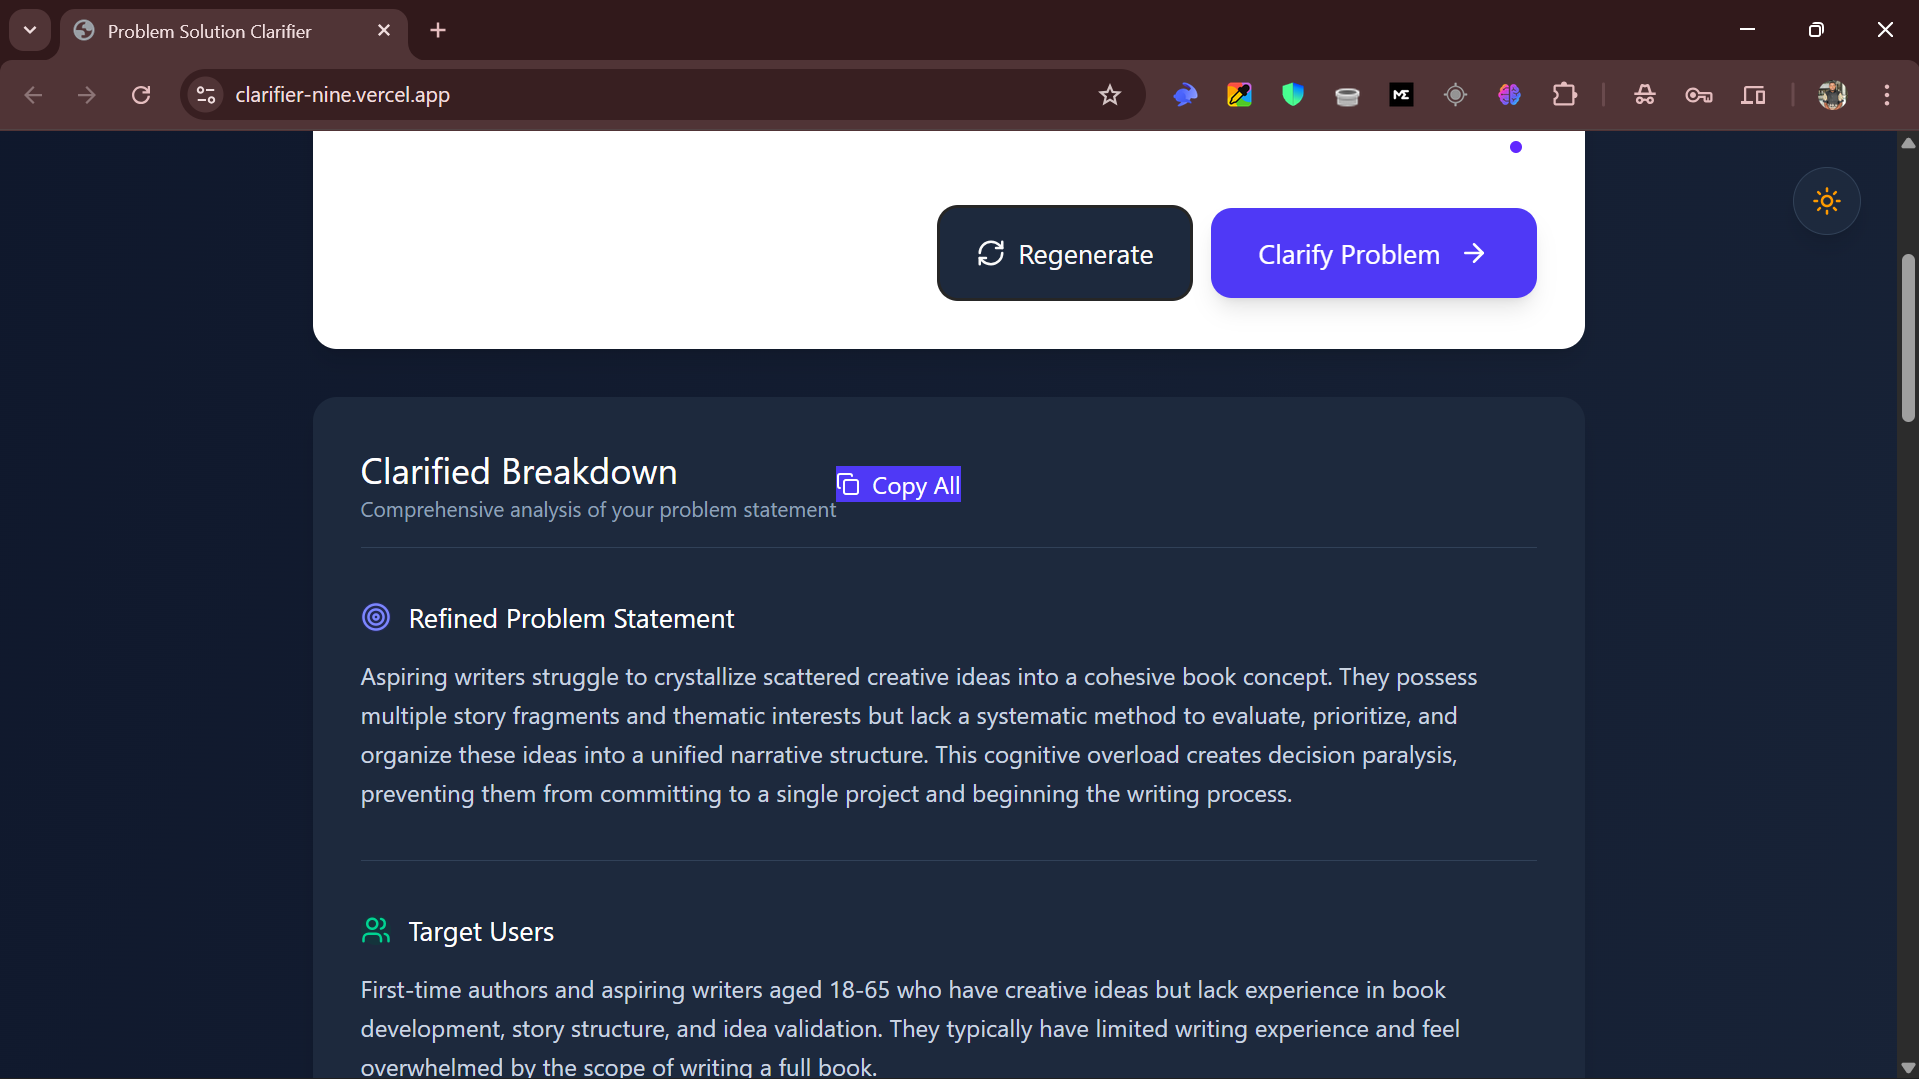The width and height of the screenshot is (1919, 1079).
Task: Reload the current page
Action: [x=141, y=95]
